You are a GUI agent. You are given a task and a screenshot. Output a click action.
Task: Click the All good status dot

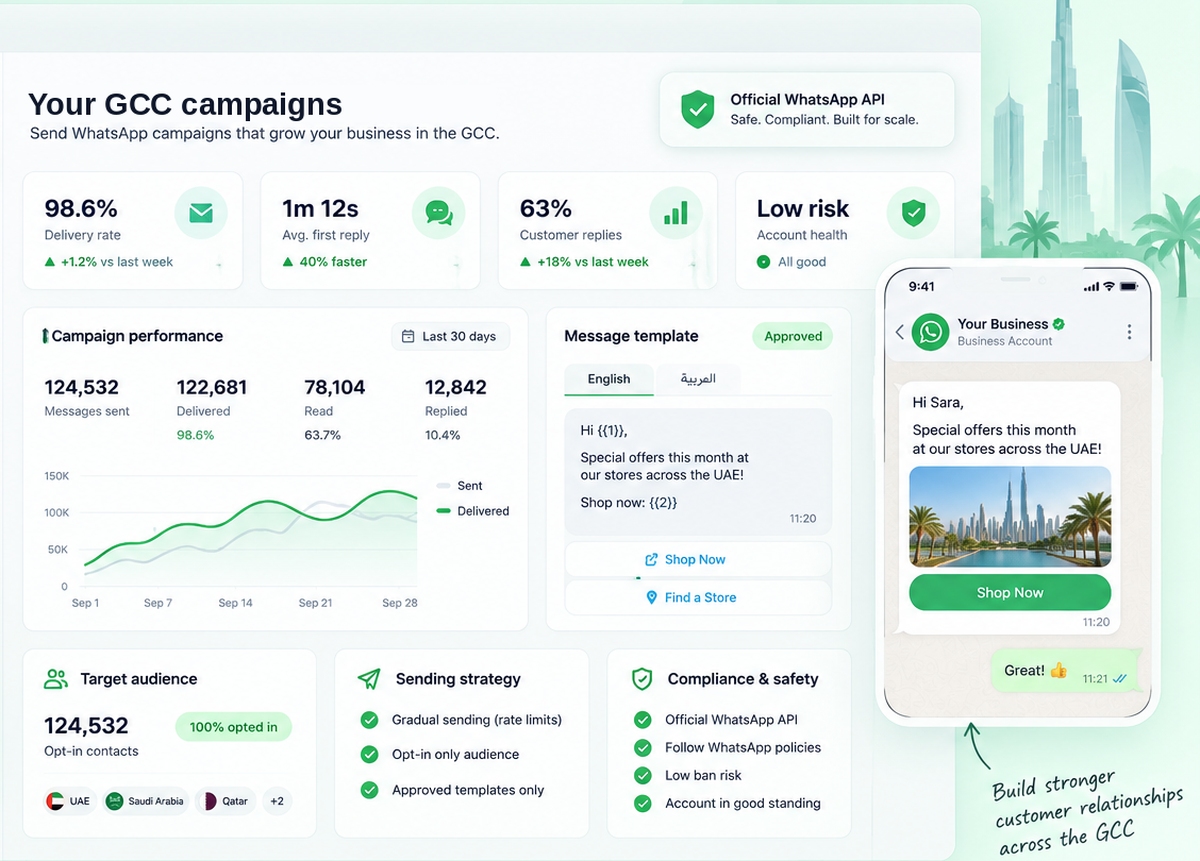763,262
